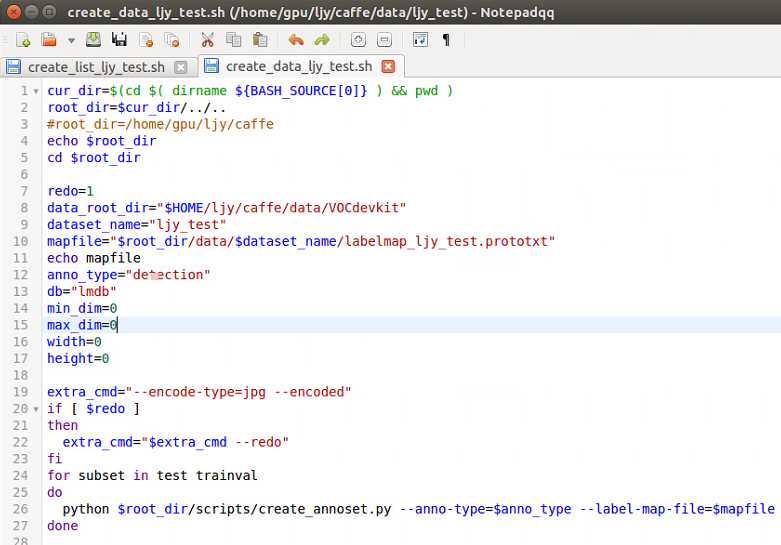Collapse the fold marker at line 1
The width and height of the screenshot is (781, 545).
(x=36, y=91)
